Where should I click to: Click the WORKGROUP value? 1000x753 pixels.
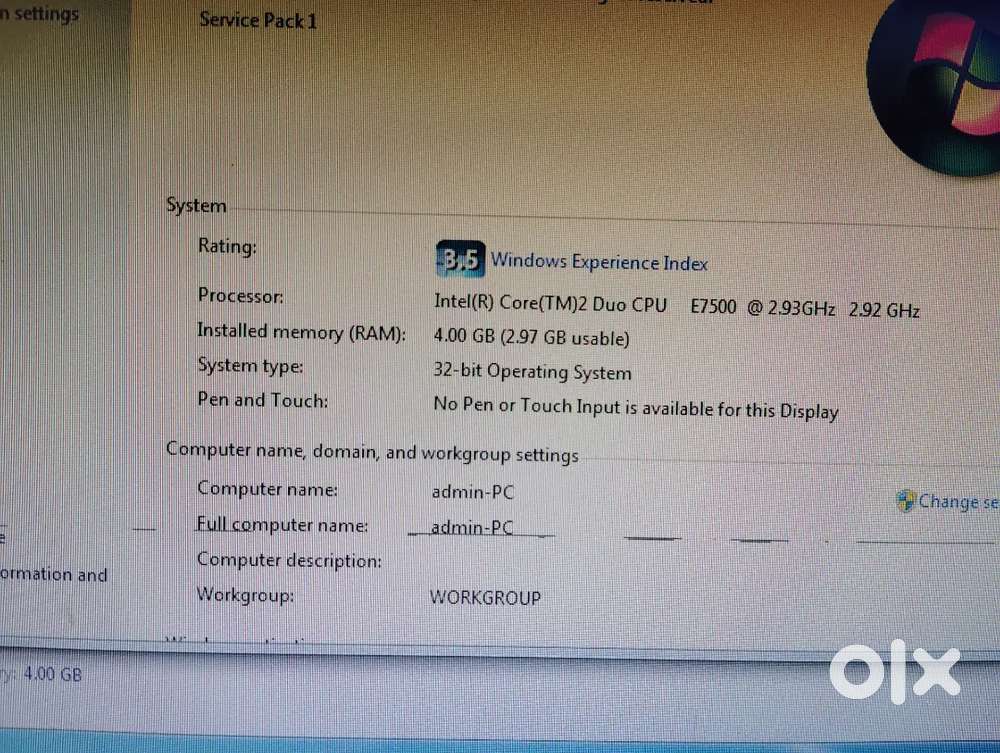(485, 598)
